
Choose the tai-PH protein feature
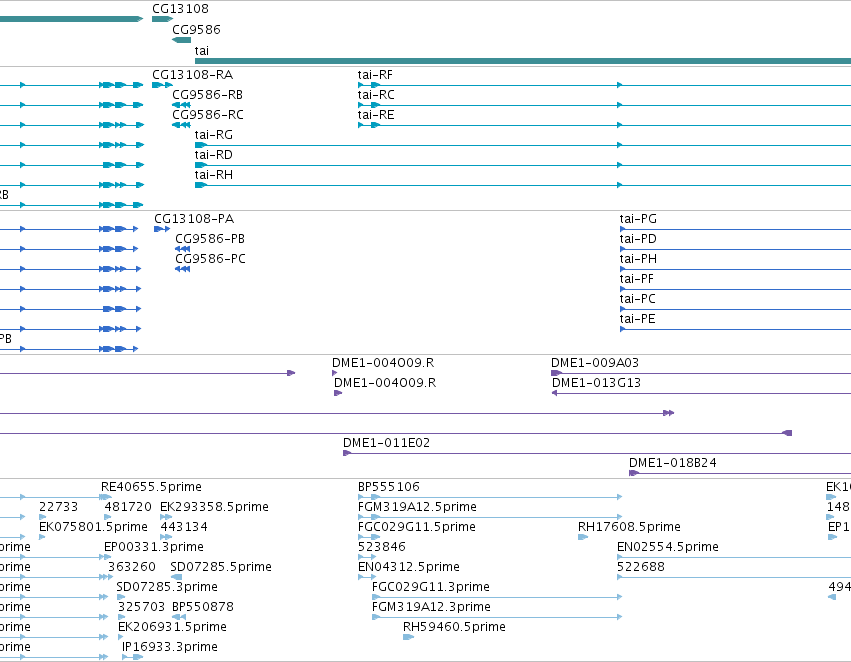(x=638, y=259)
